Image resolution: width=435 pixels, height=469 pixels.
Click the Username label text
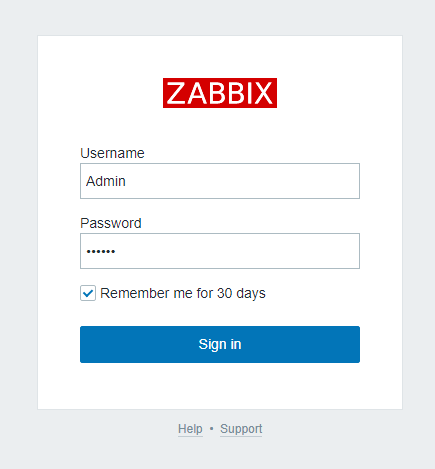tap(112, 153)
